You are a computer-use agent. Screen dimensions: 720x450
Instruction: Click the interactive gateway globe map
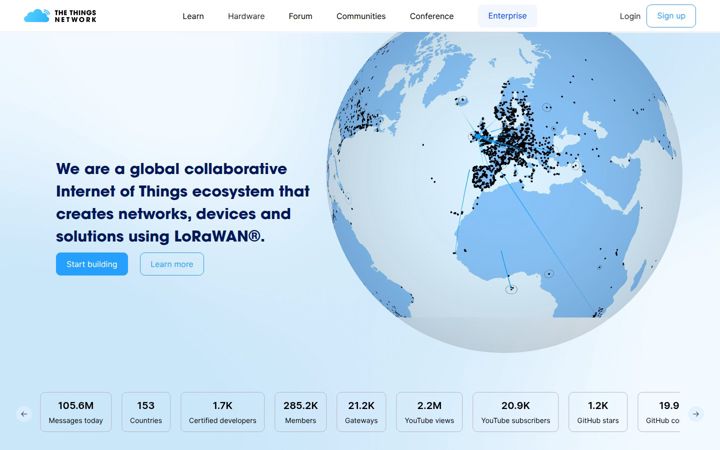point(504,191)
